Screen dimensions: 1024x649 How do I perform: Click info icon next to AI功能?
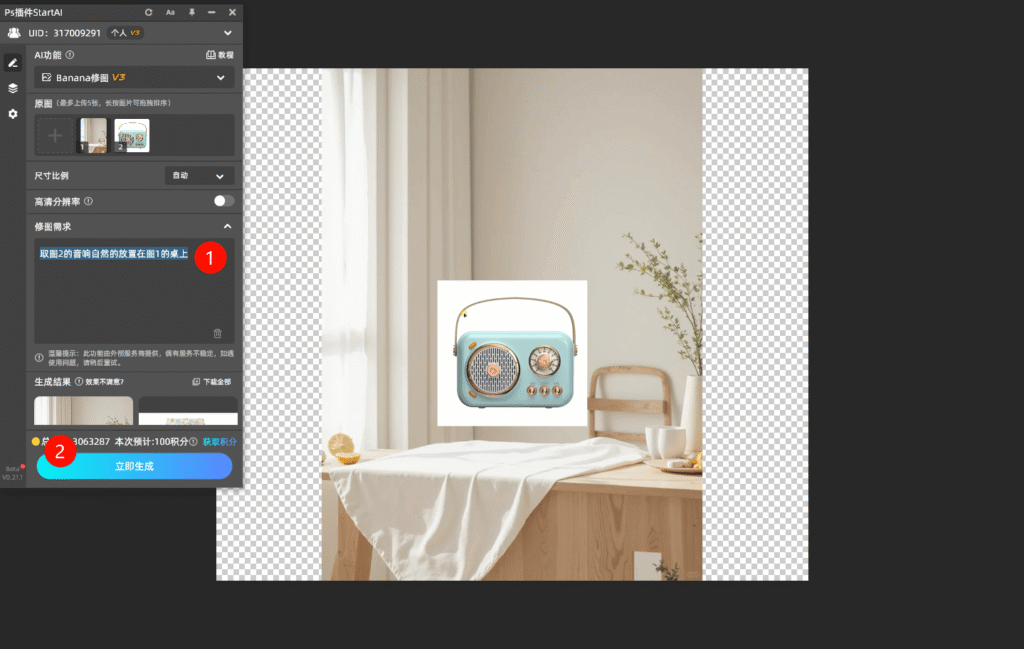[x=70, y=55]
